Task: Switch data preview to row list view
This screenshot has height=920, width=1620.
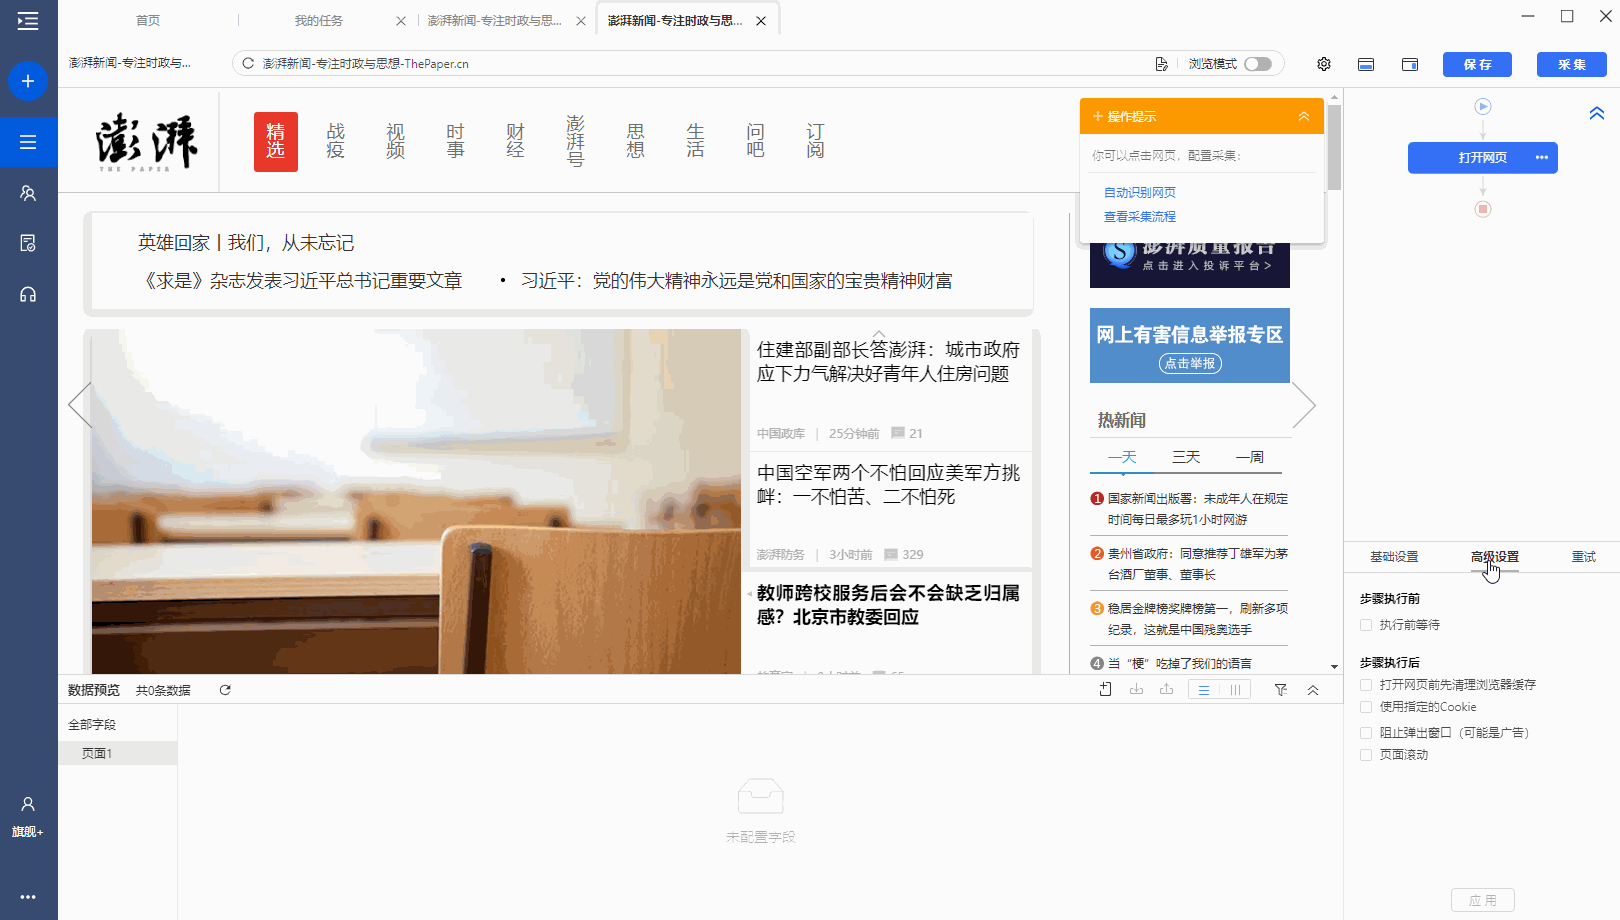Action: (1204, 690)
